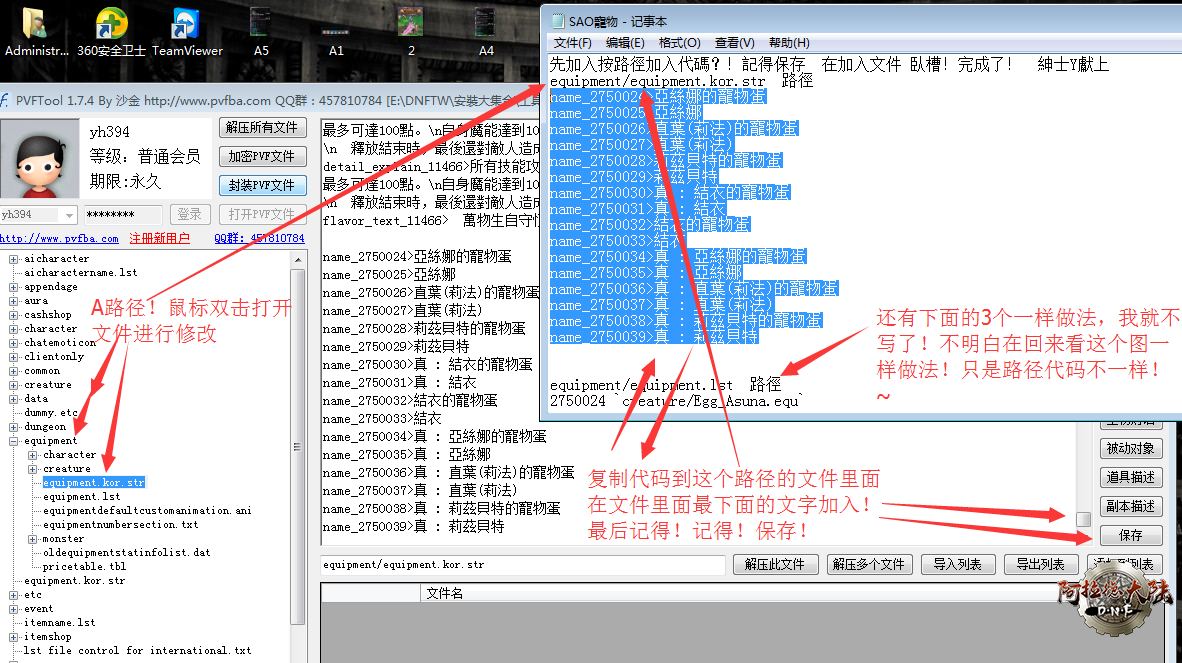Click the Administrator folder icon on desktop
This screenshot has width=1182, height=663.
point(35,25)
